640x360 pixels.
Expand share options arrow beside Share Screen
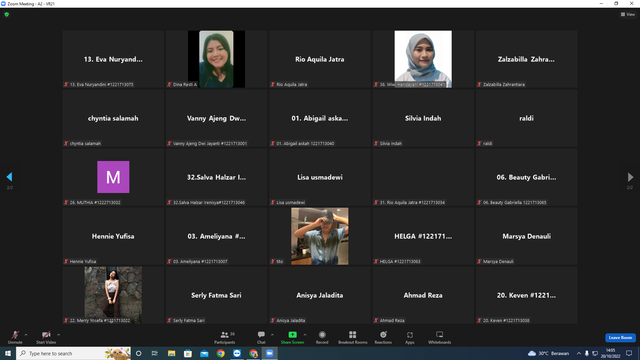point(305,335)
